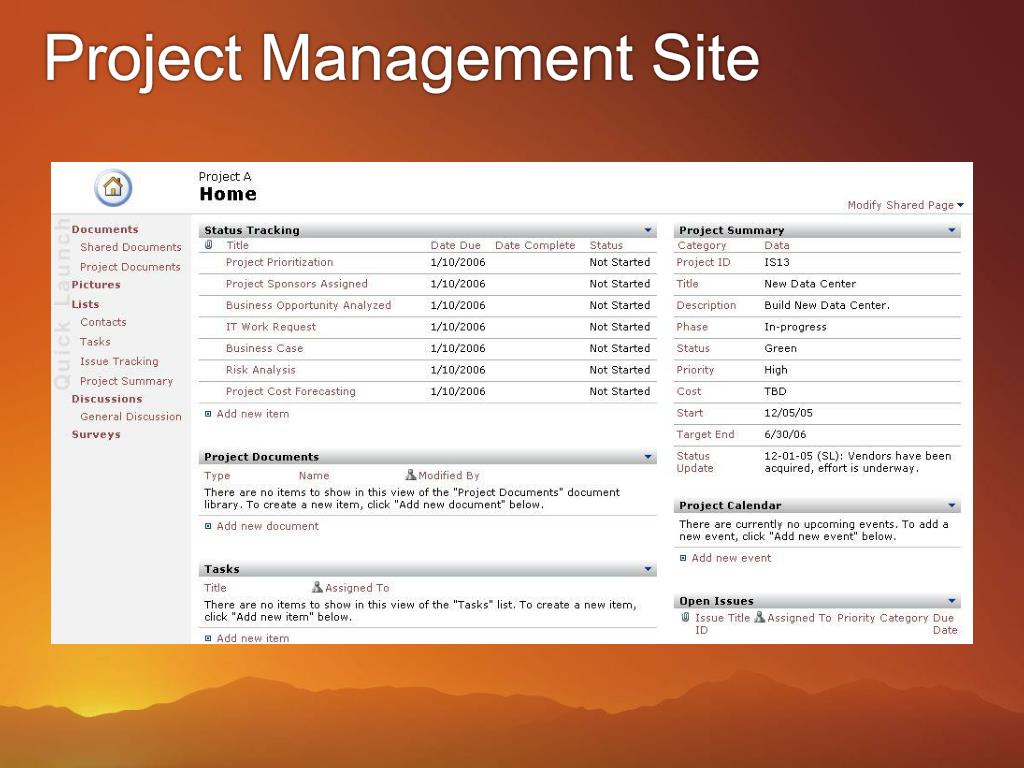Open Project Summary web part menu arrow
This screenshot has width=1024, height=768.
coord(952,230)
